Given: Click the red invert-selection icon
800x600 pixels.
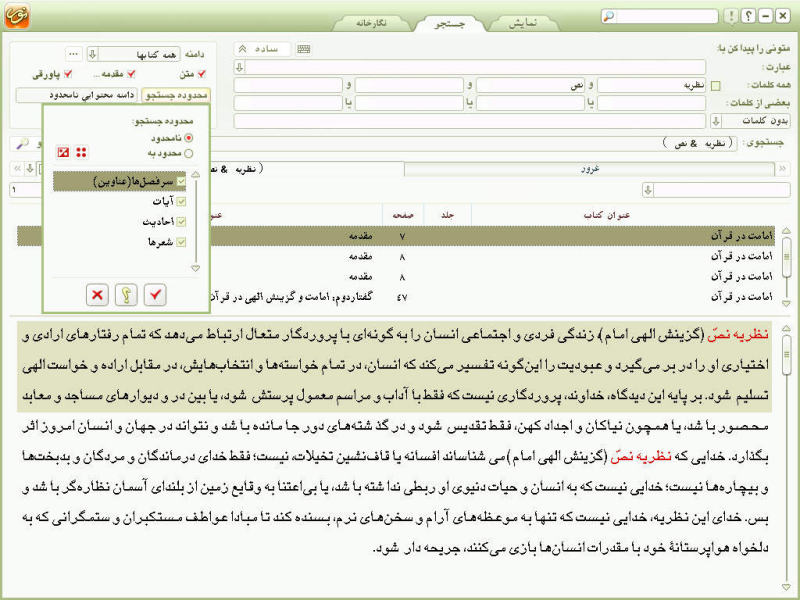Looking at the screenshot, I should [x=63, y=152].
